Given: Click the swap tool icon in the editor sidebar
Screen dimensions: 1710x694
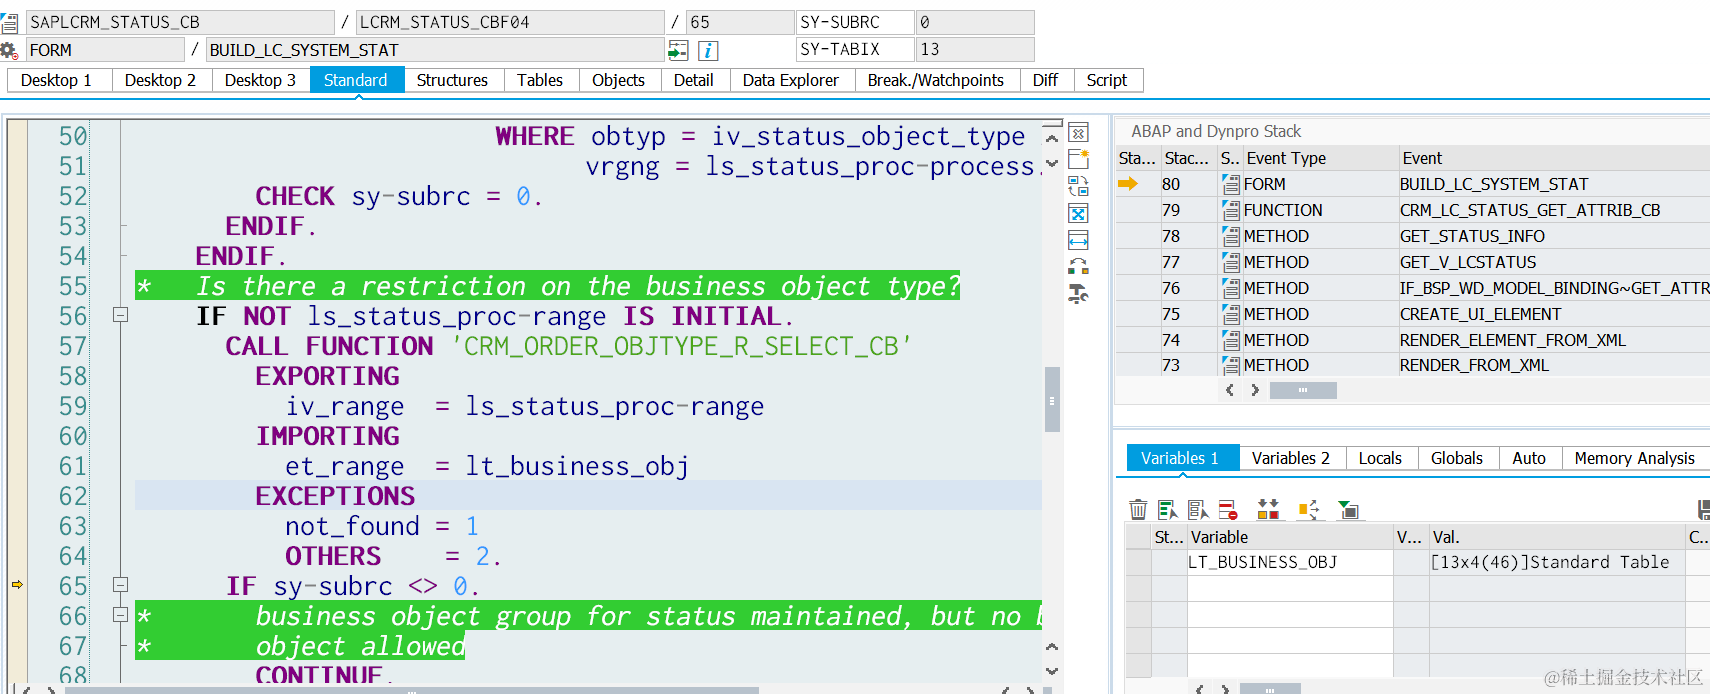Looking at the screenshot, I should [1078, 186].
